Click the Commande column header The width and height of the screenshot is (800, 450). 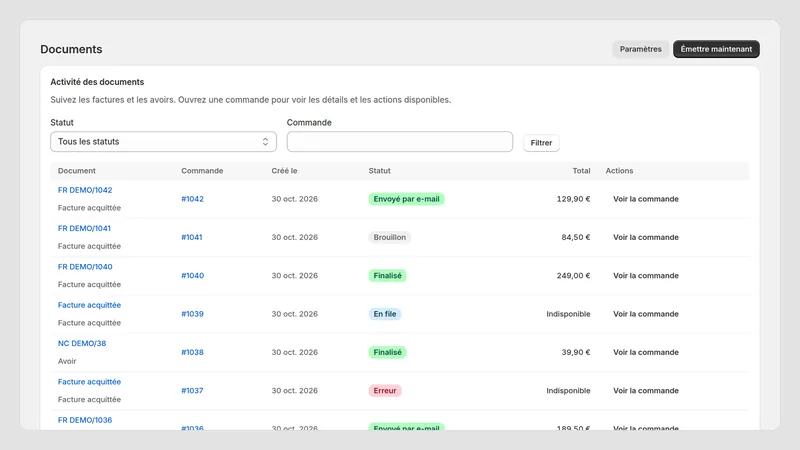tap(202, 171)
